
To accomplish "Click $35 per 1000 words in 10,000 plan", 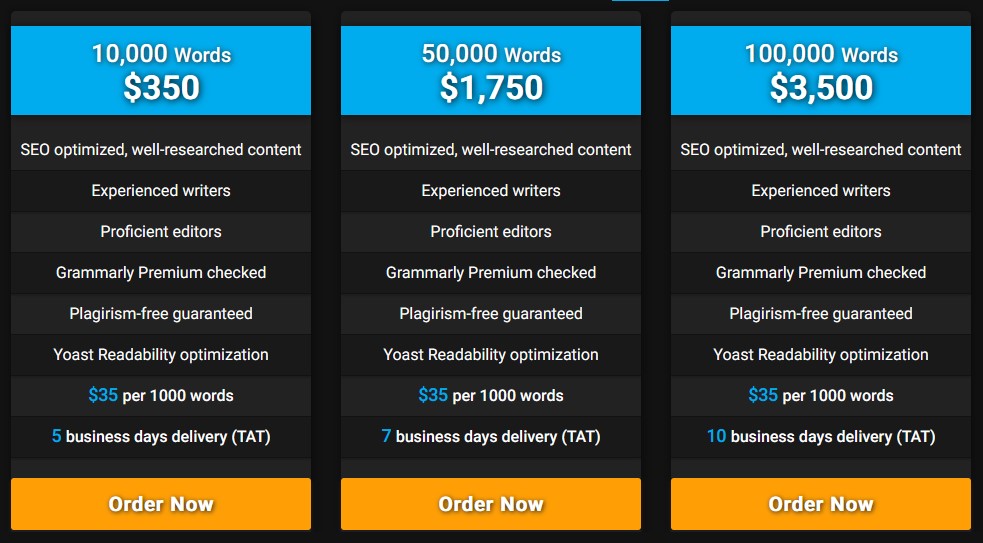I will coord(160,396).
